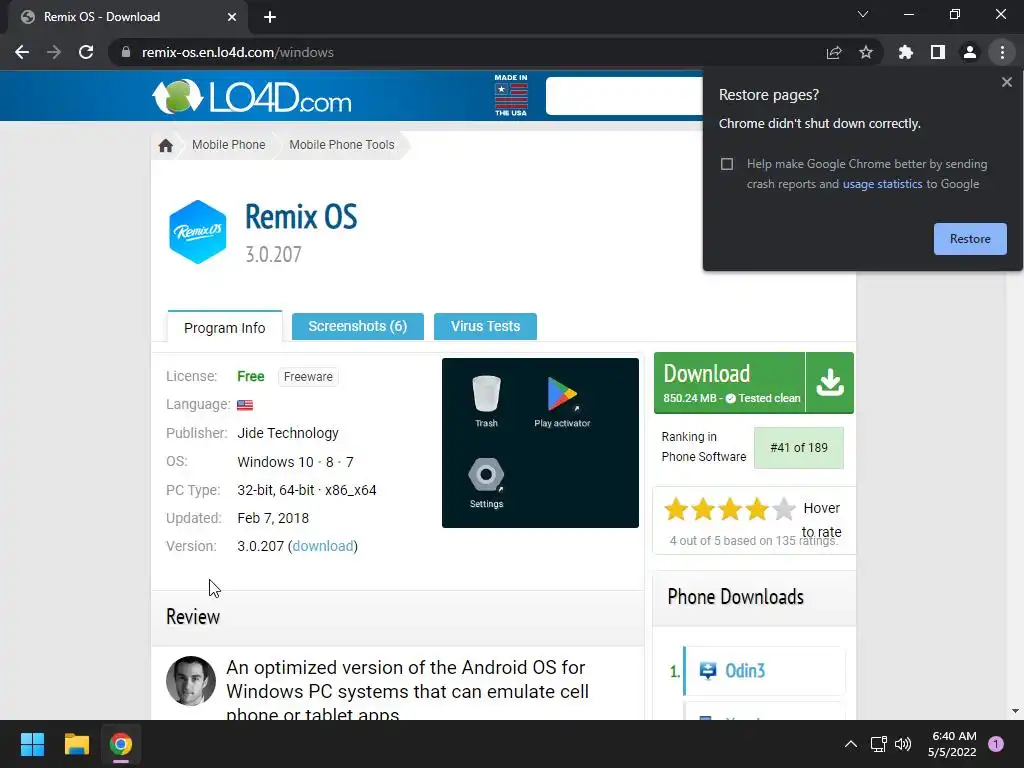The width and height of the screenshot is (1024, 768).
Task: Open the usage statistics link
Action: 882,184
